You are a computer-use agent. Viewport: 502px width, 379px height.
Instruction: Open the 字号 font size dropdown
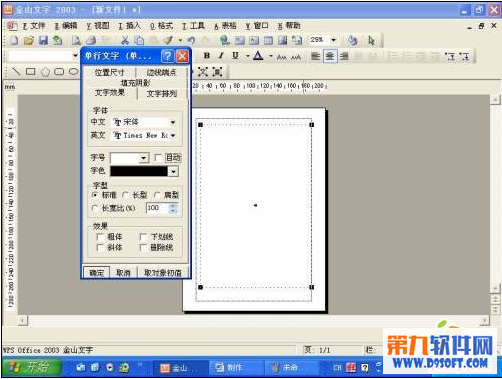(144, 158)
